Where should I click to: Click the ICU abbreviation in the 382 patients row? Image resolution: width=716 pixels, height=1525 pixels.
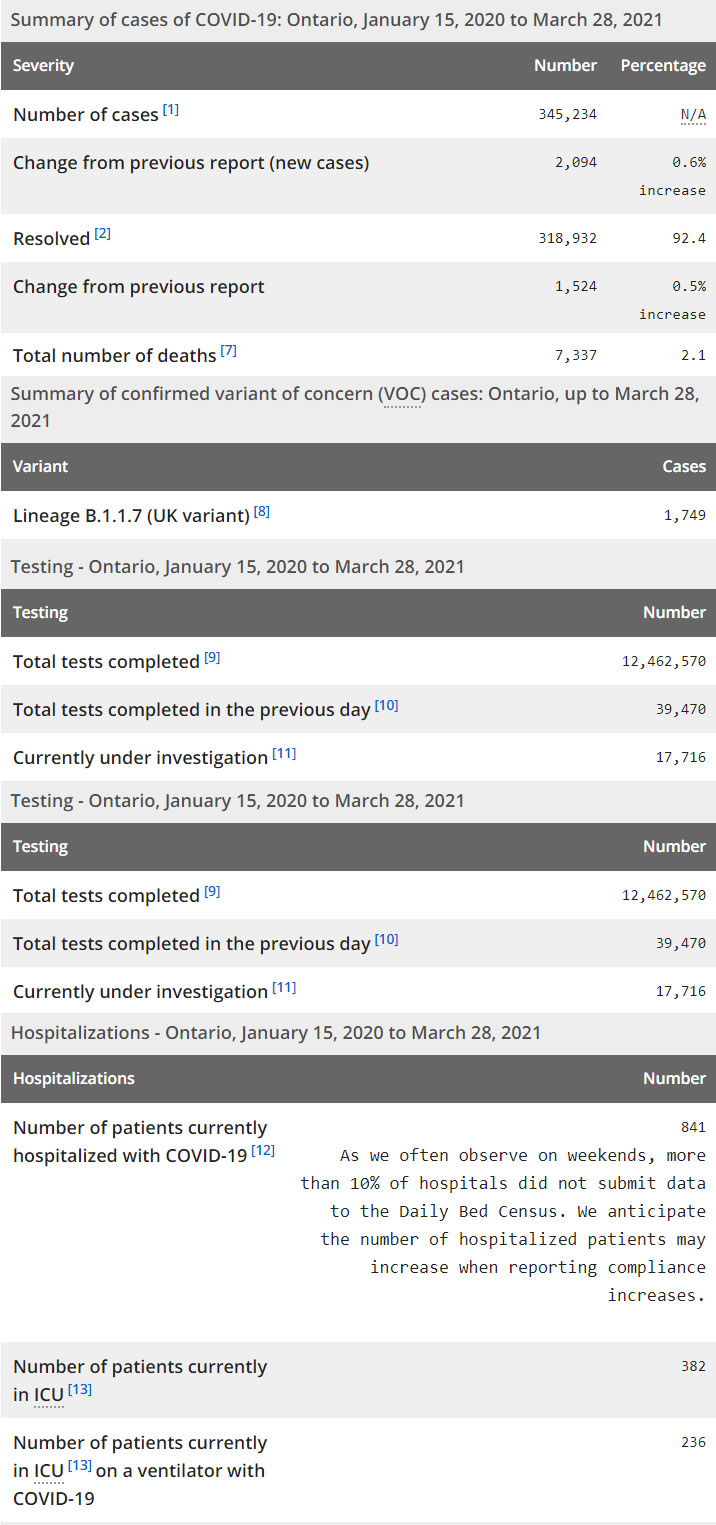[x=48, y=1395]
